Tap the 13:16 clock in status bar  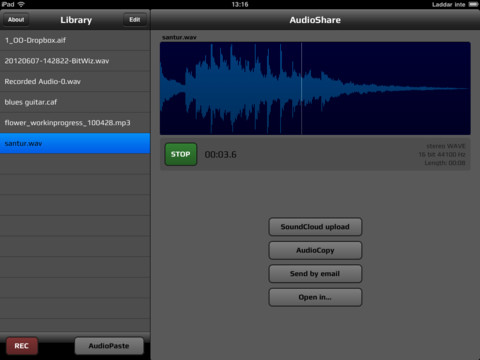[240, 4]
